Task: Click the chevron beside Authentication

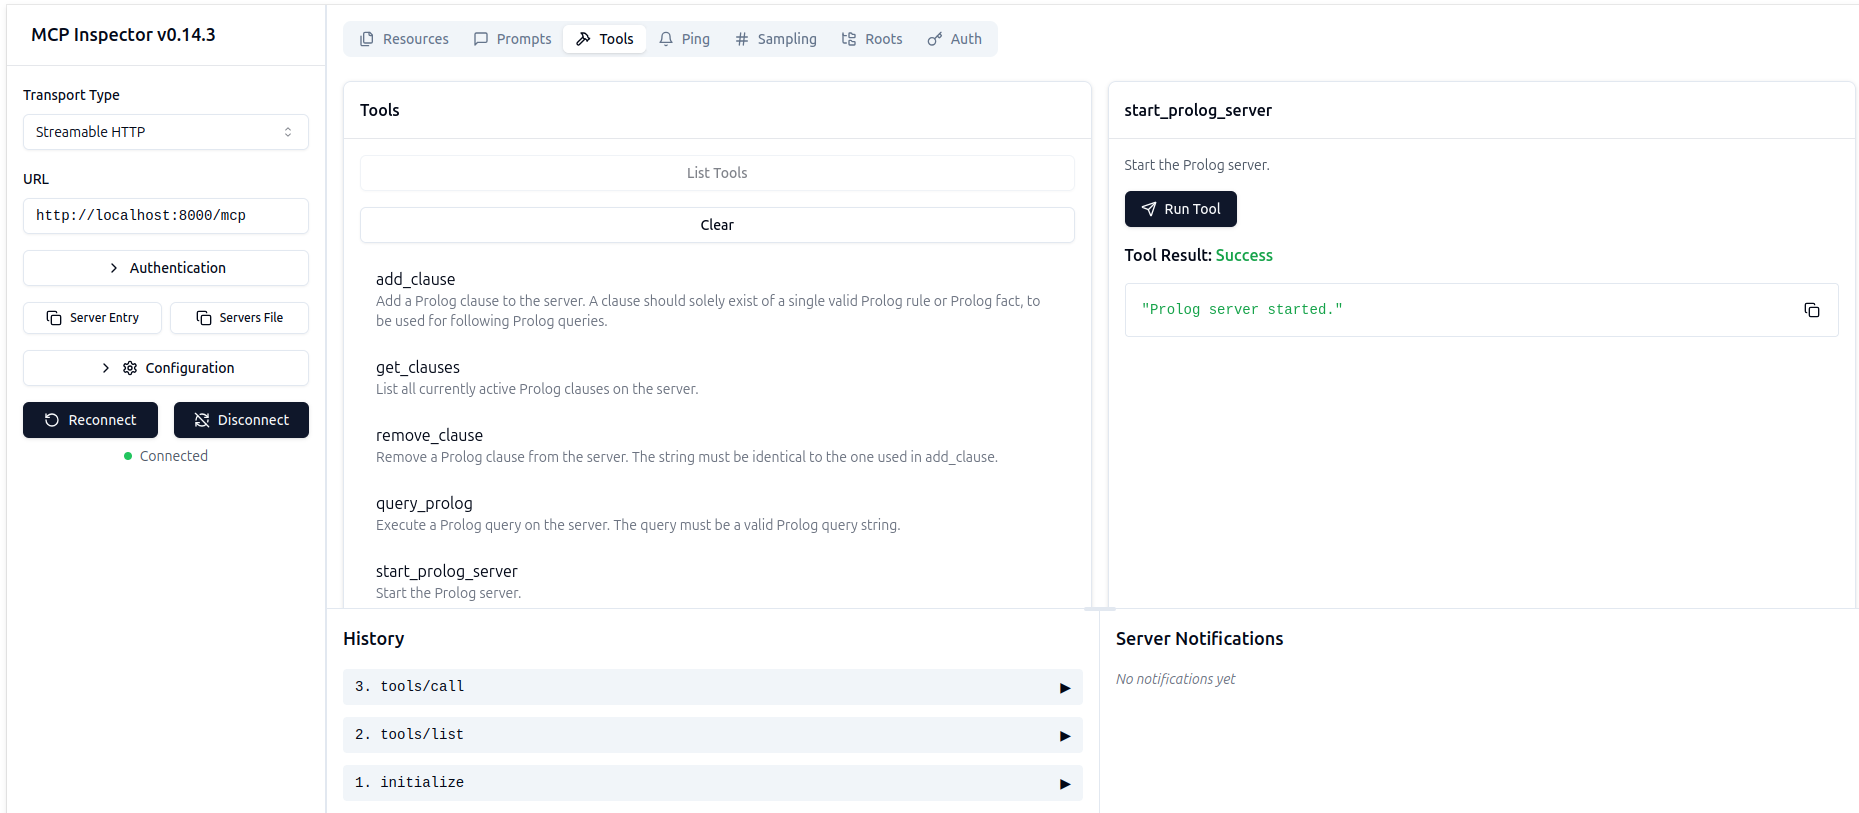Action: click(113, 268)
